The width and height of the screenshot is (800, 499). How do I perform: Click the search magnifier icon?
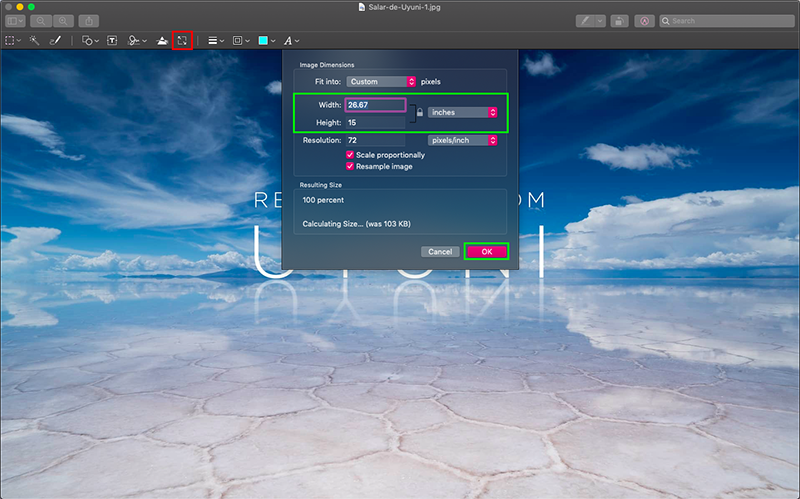665,21
